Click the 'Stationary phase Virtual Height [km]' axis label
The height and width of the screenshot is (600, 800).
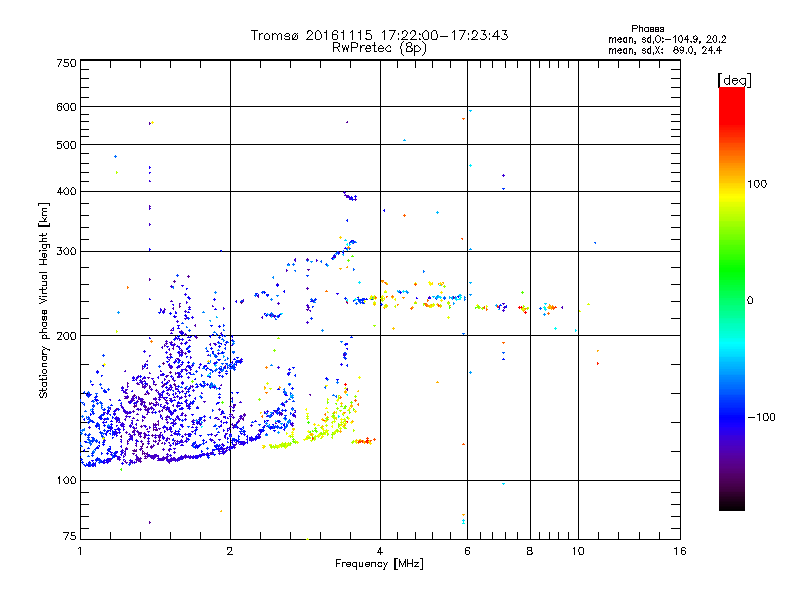44,301
